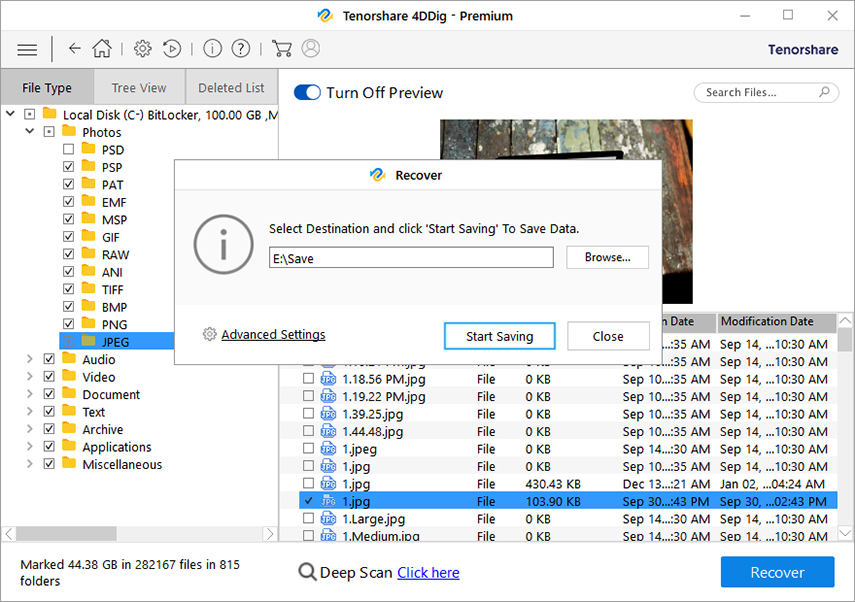
Task: Click the JPG icon of 1.18.56 PM.jpg
Action: 328,379
